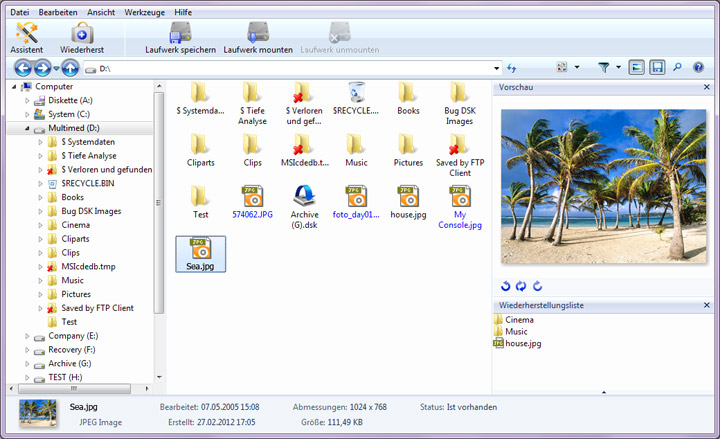720x439 pixels.
Task: Toggle the recovery list panel button
Action: pyautogui.click(x=657, y=68)
